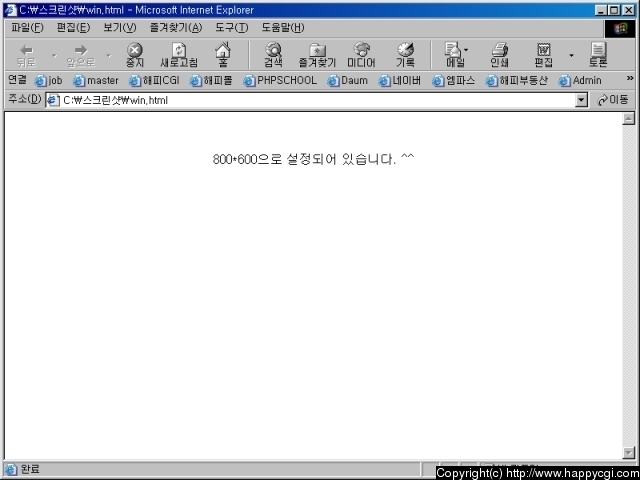Open the Search (검색) toolbar icon
640x480 pixels.
tap(273, 49)
